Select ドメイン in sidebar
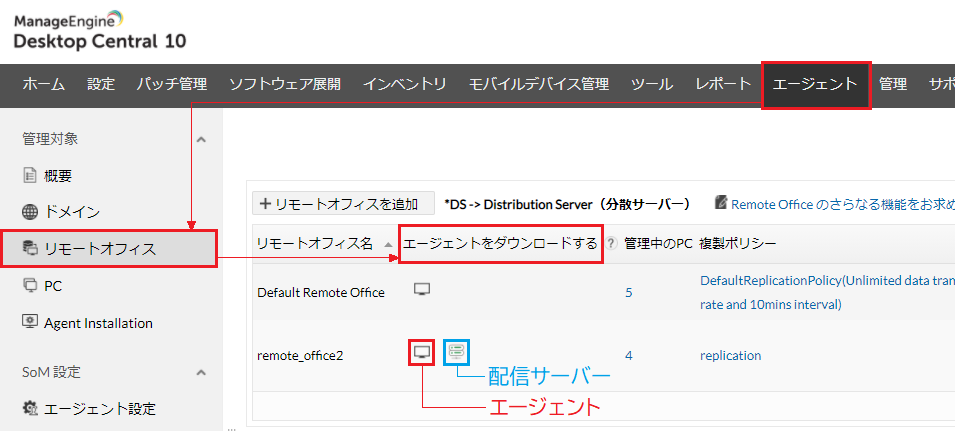The height and width of the screenshot is (431, 955). (72, 212)
